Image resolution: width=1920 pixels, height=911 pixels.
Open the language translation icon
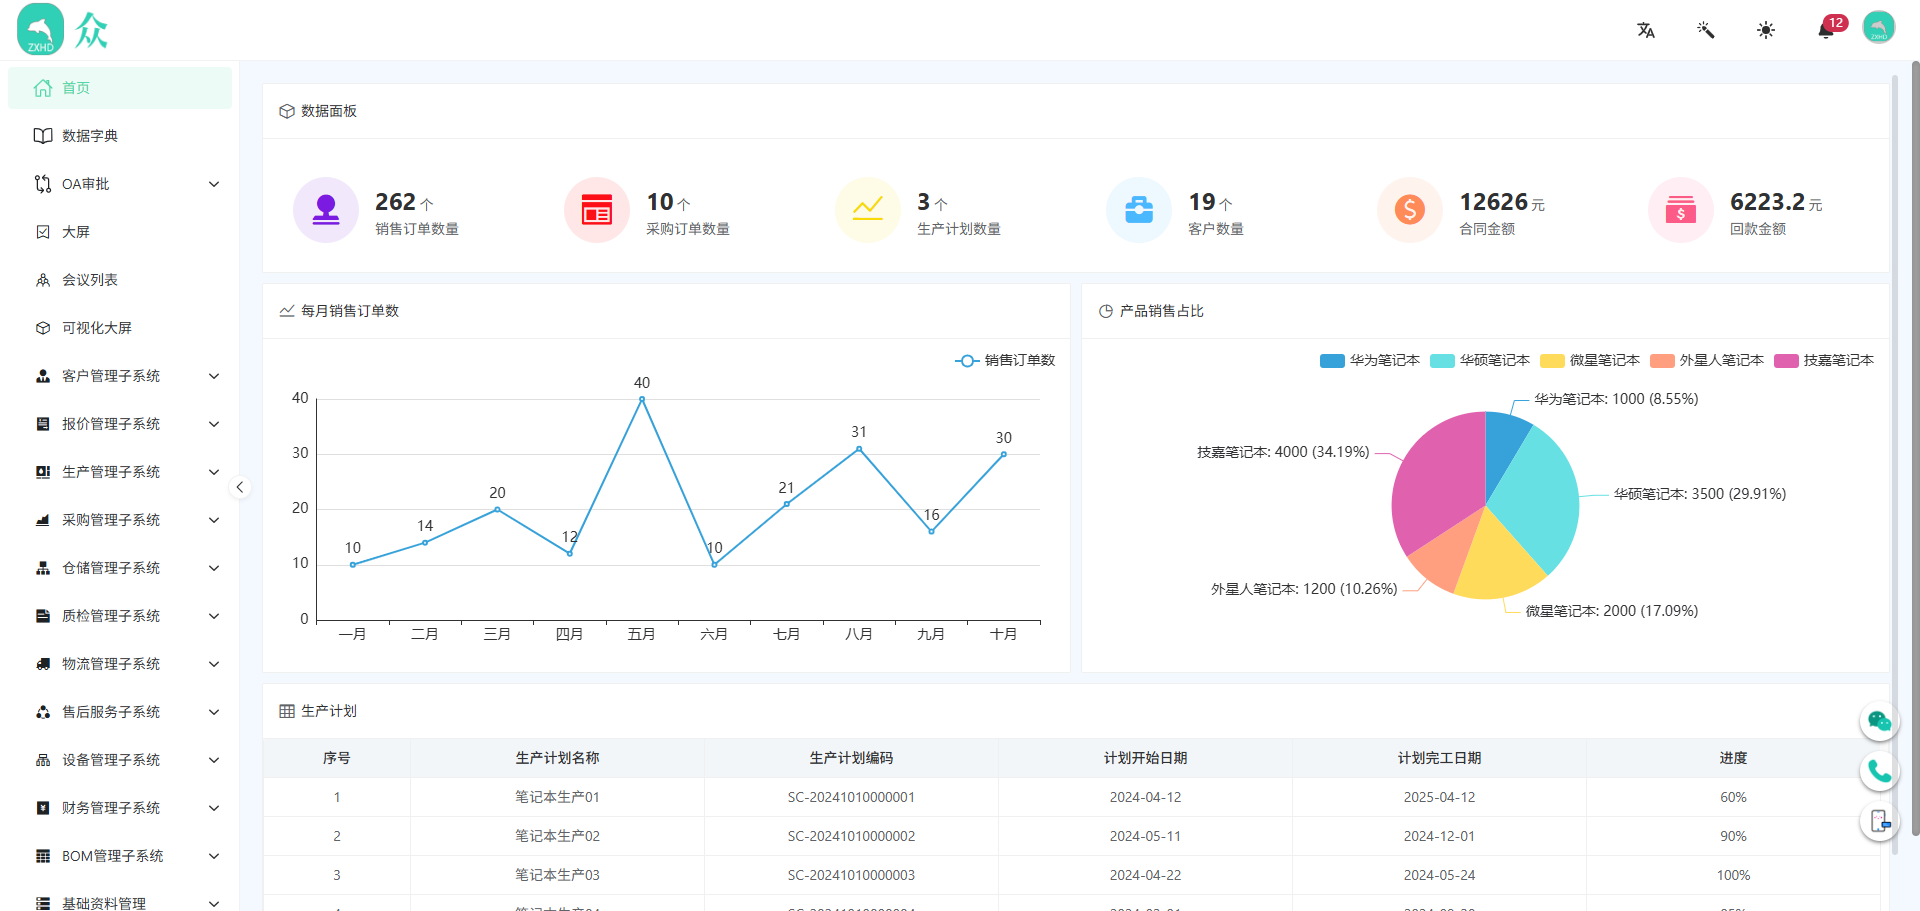[x=1646, y=30]
